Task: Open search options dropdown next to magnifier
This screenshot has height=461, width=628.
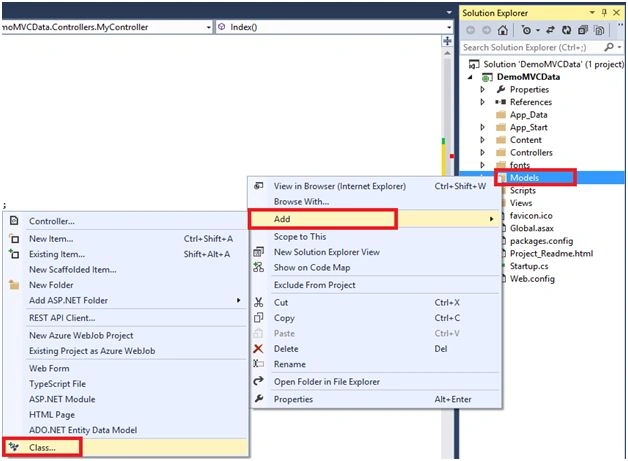Action: (619, 47)
